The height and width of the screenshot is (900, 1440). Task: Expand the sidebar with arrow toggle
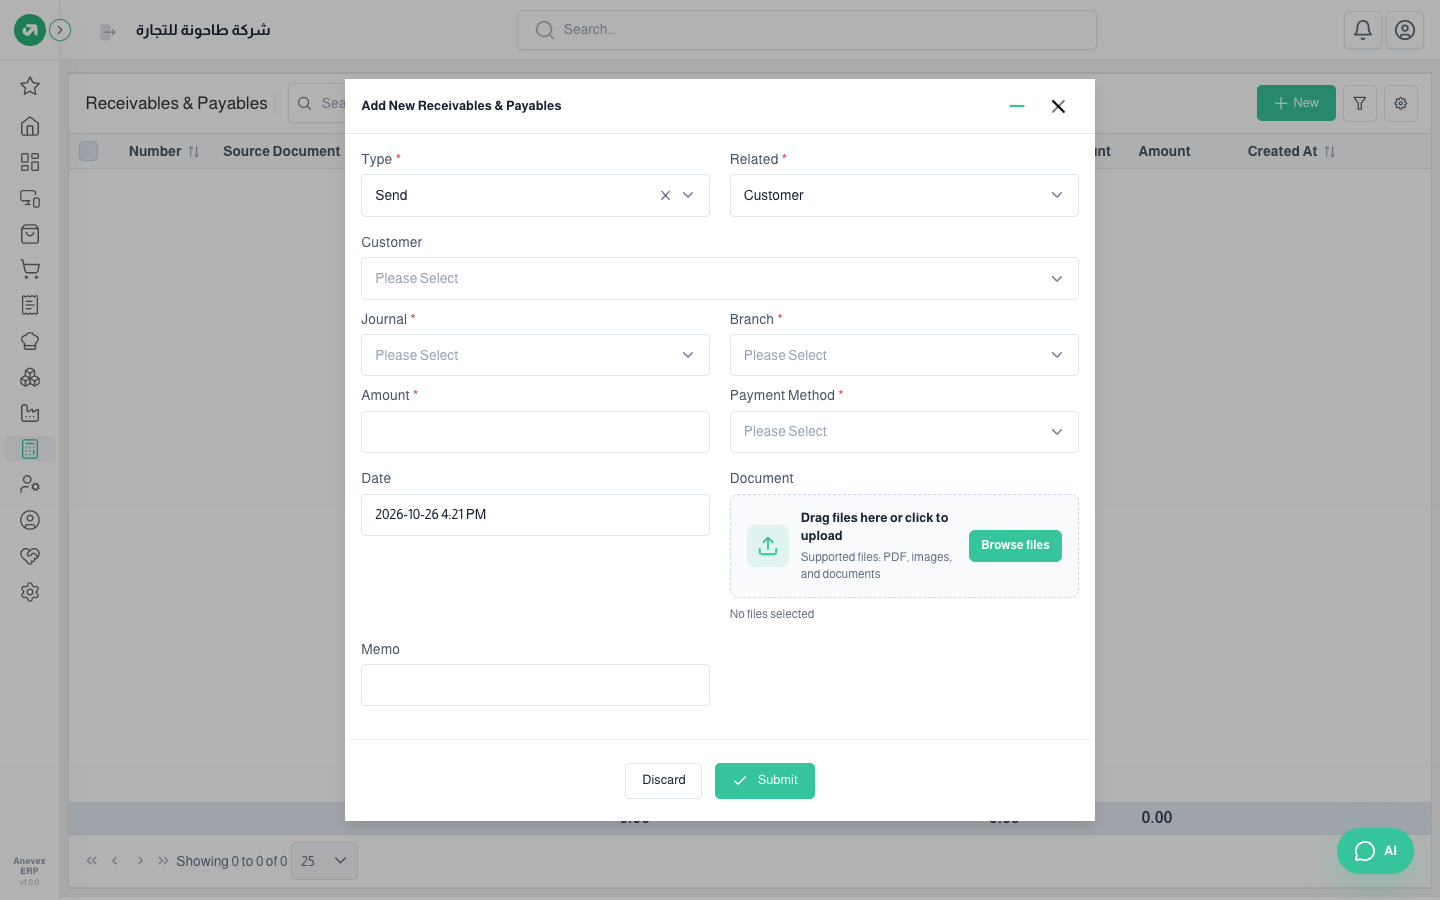tap(60, 30)
